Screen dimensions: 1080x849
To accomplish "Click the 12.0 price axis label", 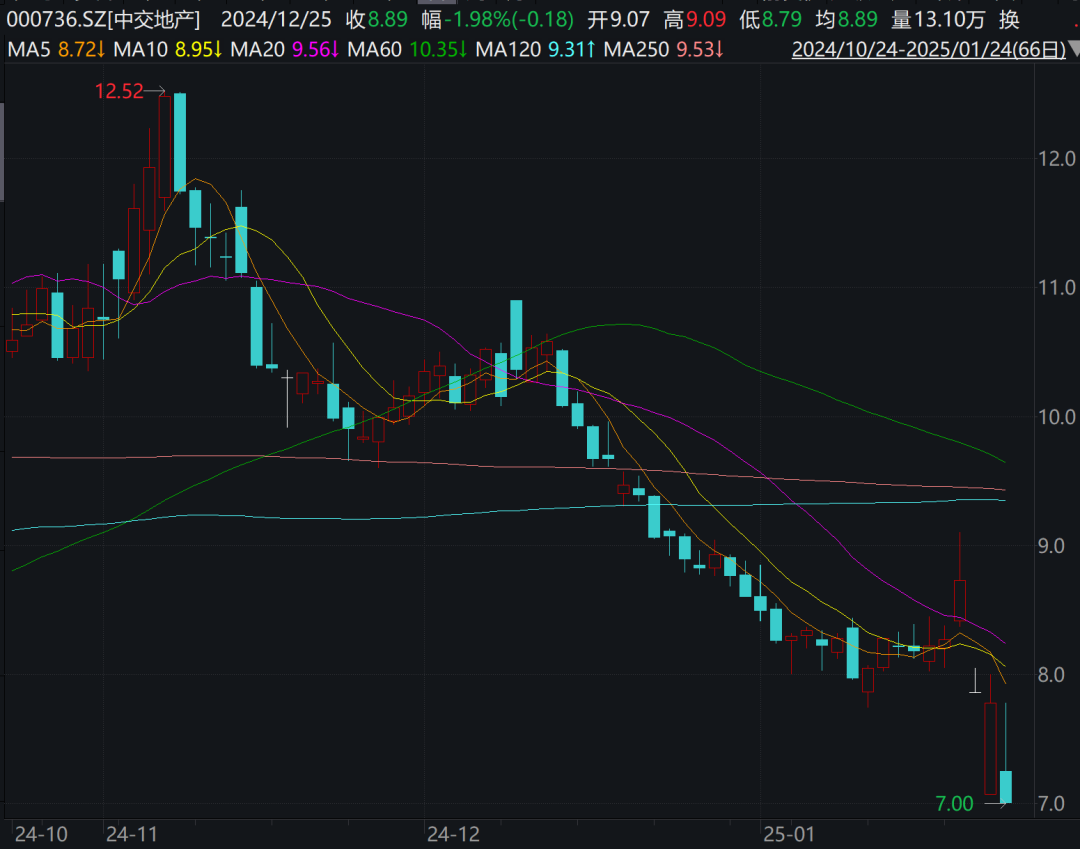I will click(x=1057, y=159).
